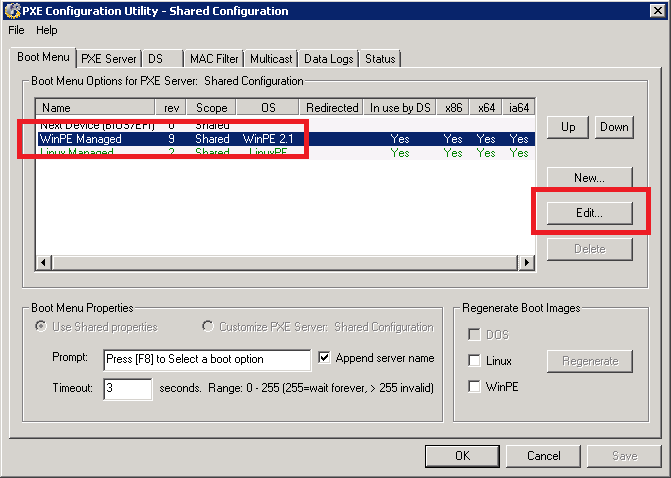Image resolution: width=671 pixels, height=478 pixels.
Task: Click the Up button to move entry
Action: point(567,127)
